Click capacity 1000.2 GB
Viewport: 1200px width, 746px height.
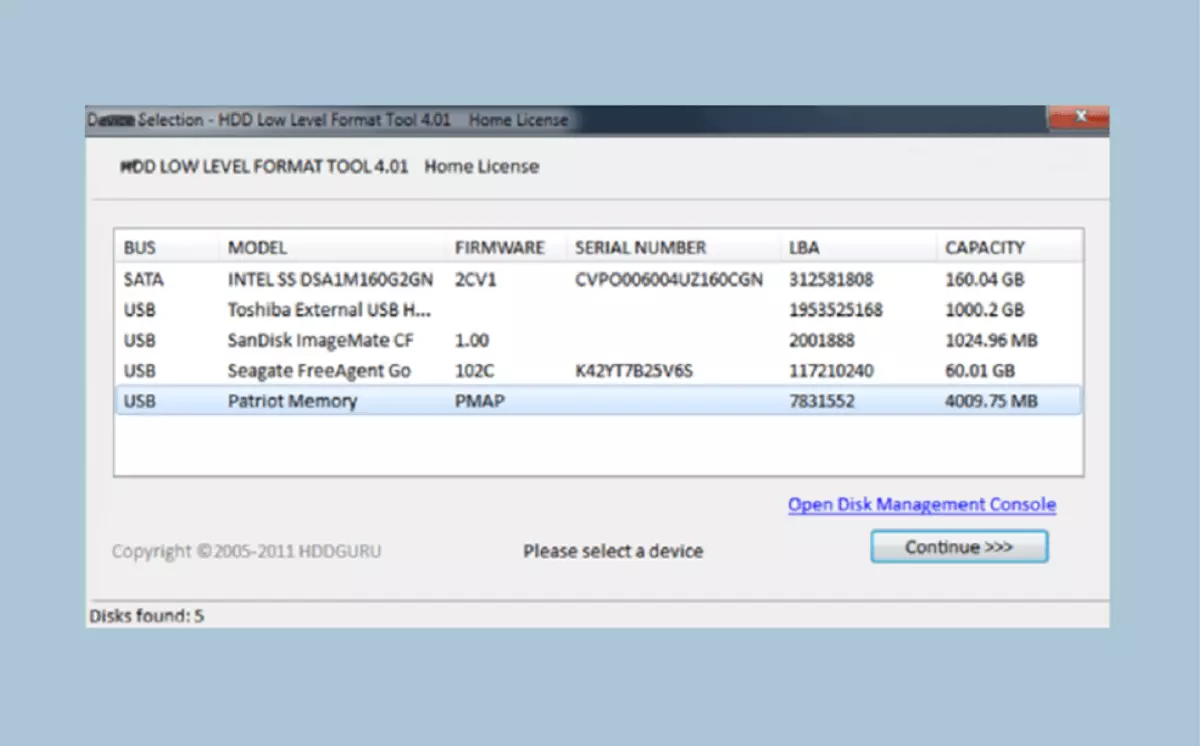pyautogui.click(x=985, y=310)
